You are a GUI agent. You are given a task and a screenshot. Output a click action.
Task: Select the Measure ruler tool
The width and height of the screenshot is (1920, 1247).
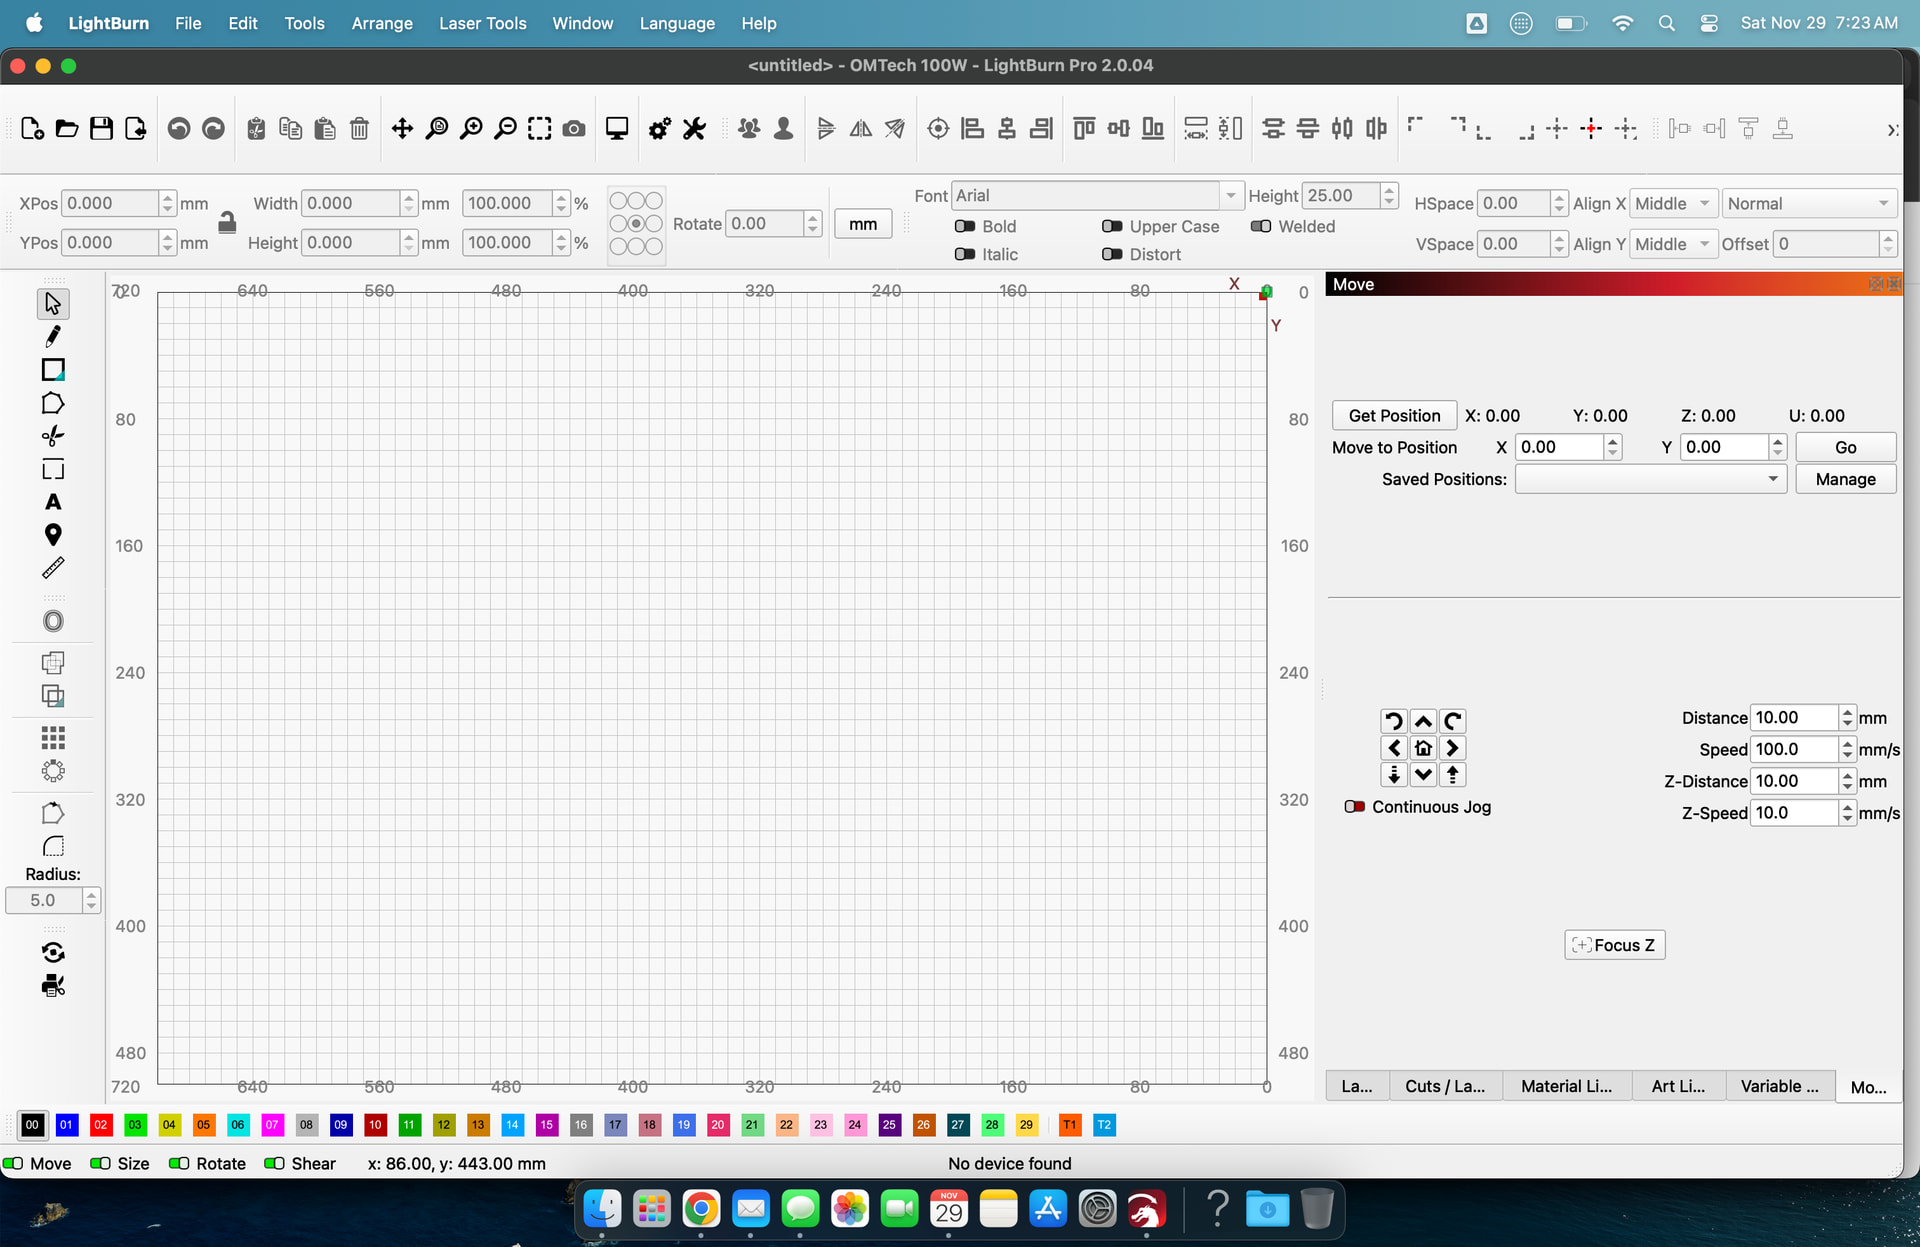53,568
